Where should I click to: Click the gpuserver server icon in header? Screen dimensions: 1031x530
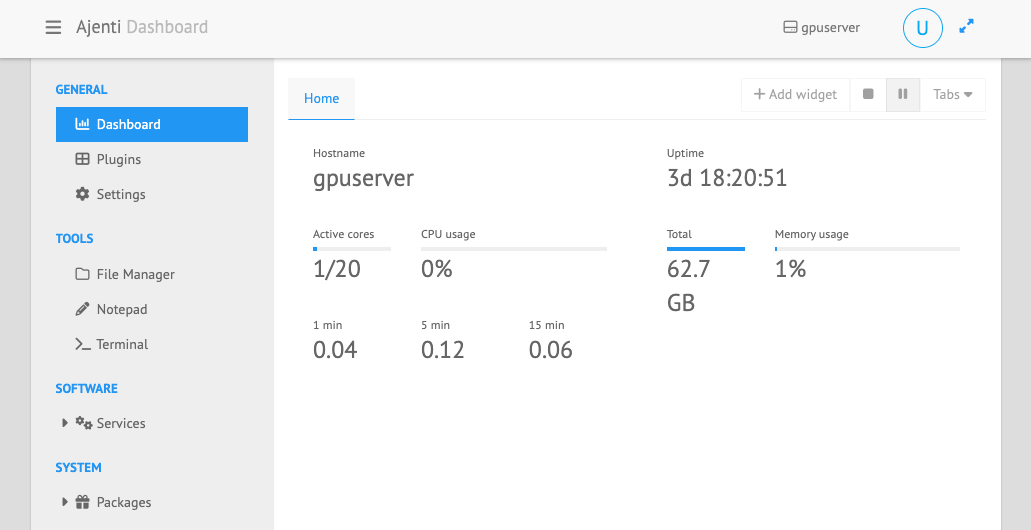[790, 28]
